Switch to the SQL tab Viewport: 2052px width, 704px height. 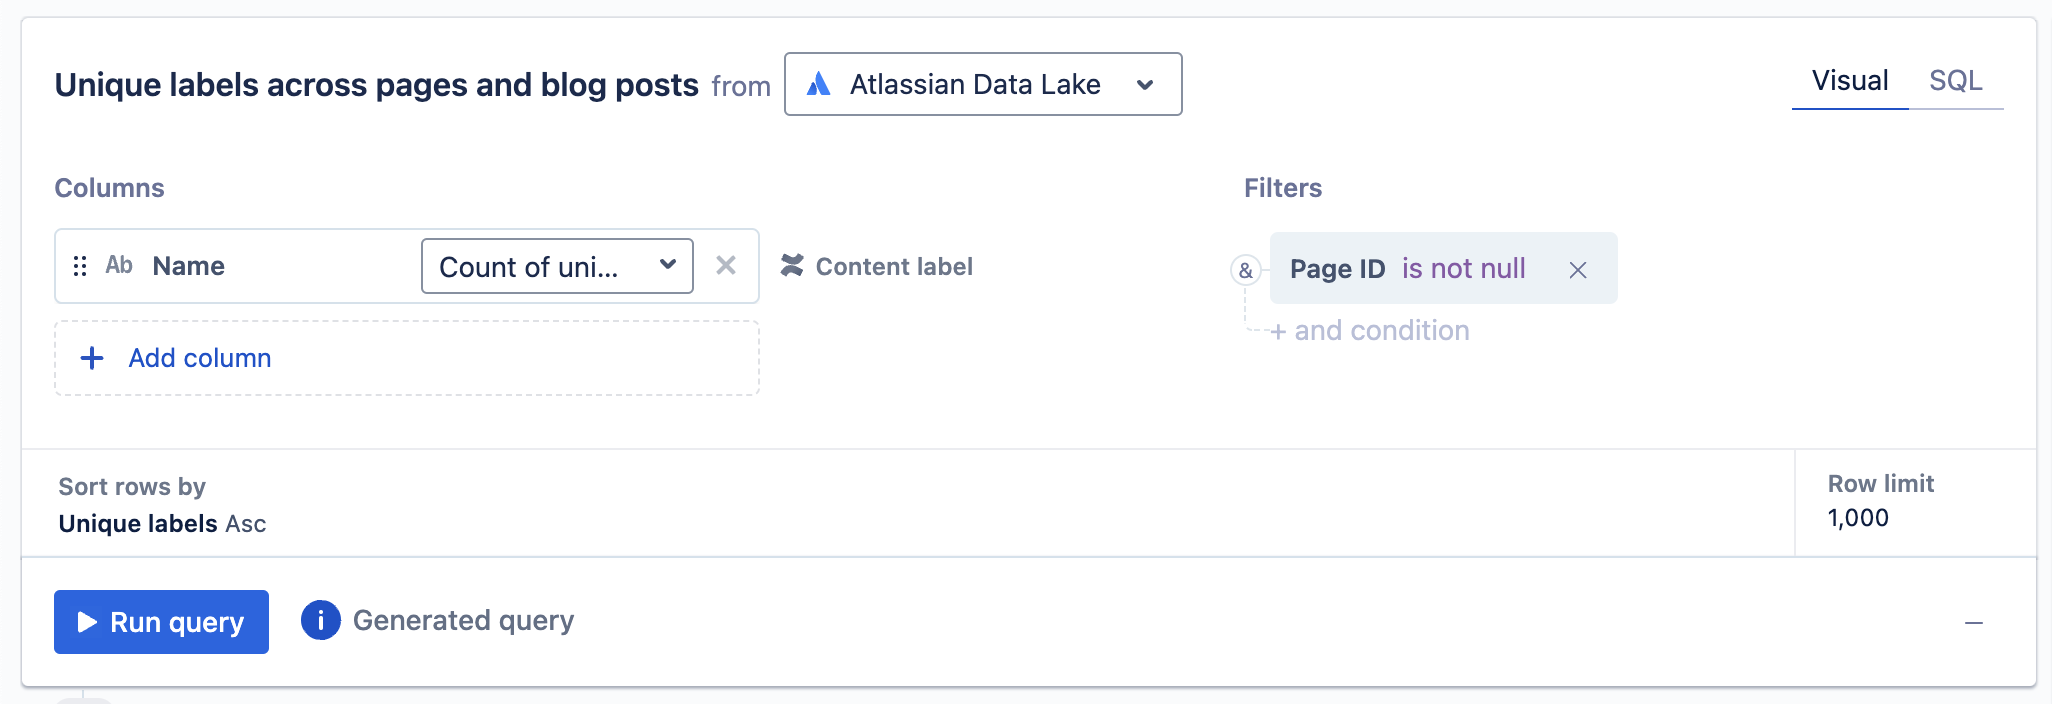[x=1956, y=81]
